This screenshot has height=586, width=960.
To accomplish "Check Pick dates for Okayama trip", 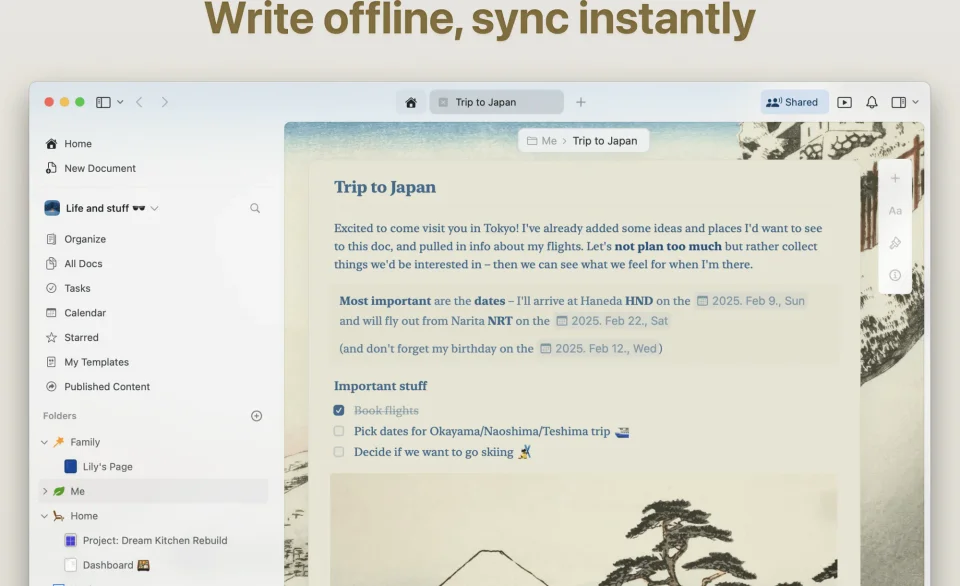I will [339, 431].
